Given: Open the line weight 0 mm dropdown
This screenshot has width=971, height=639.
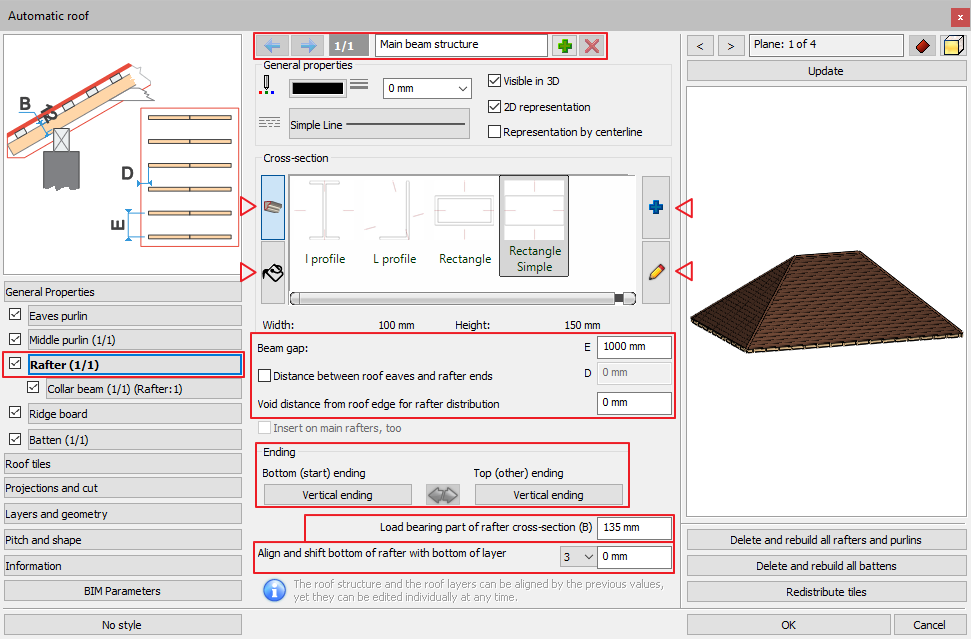Looking at the screenshot, I should [427, 89].
